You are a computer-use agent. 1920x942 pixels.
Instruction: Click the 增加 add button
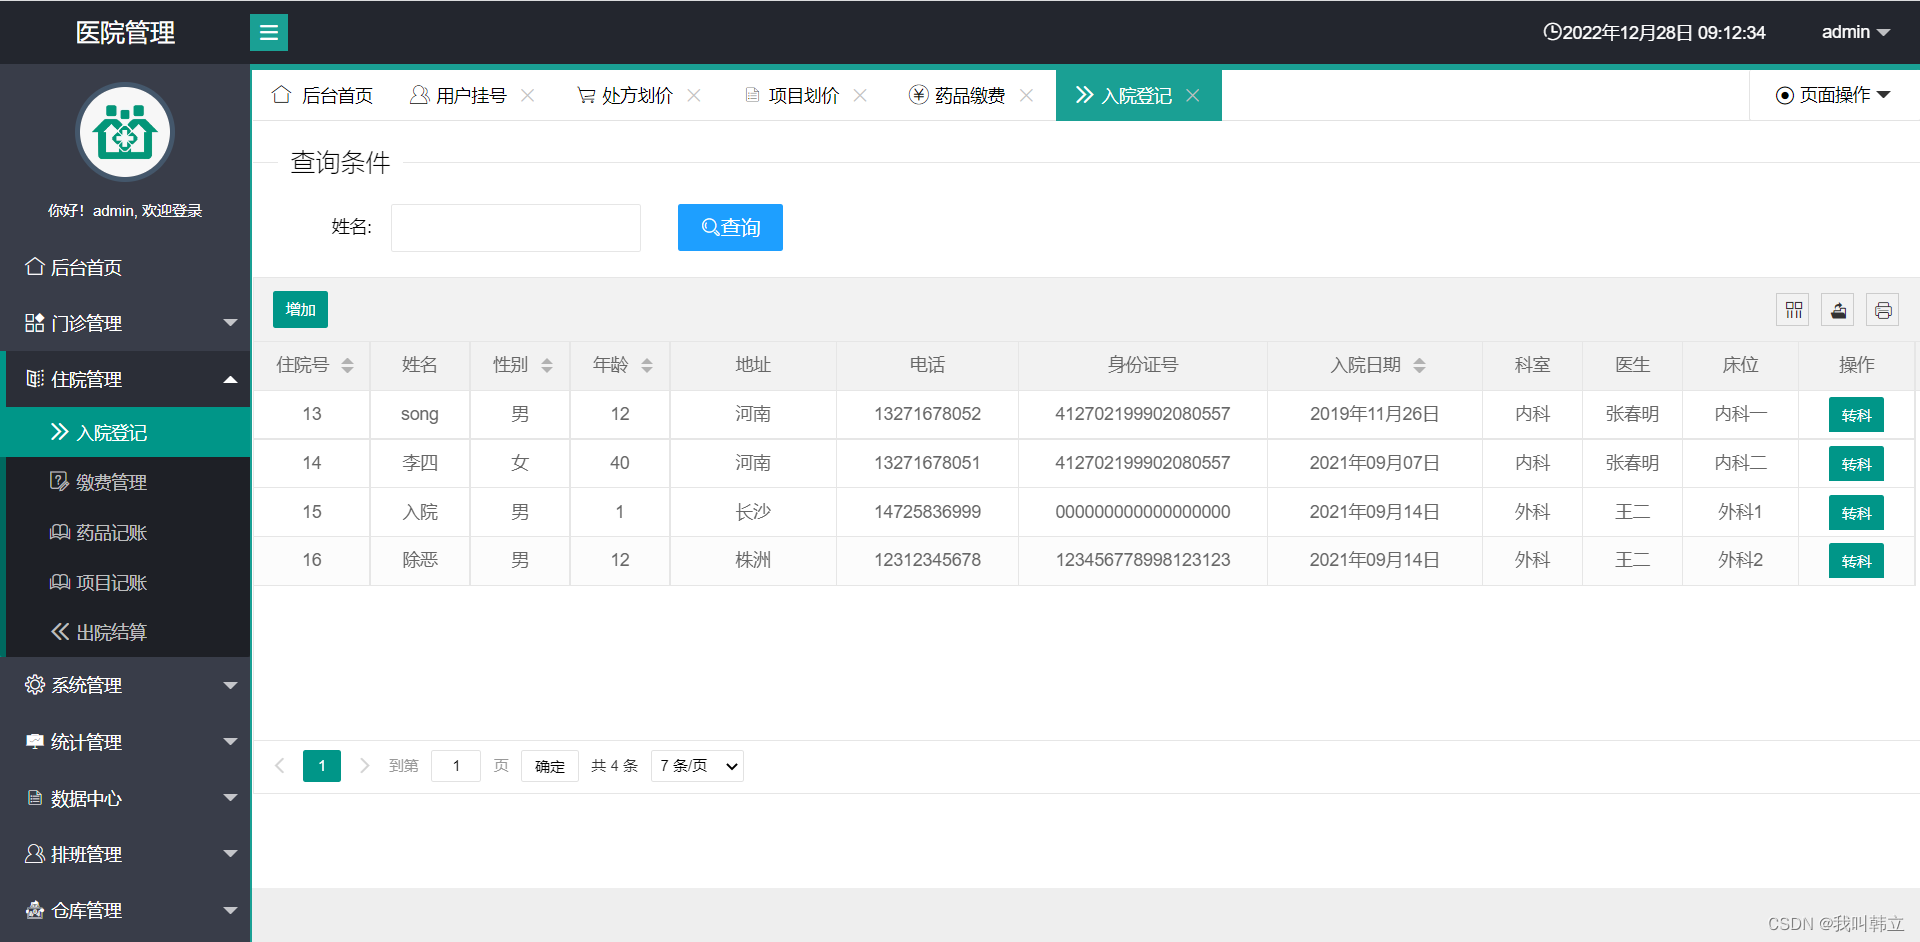[300, 309]
